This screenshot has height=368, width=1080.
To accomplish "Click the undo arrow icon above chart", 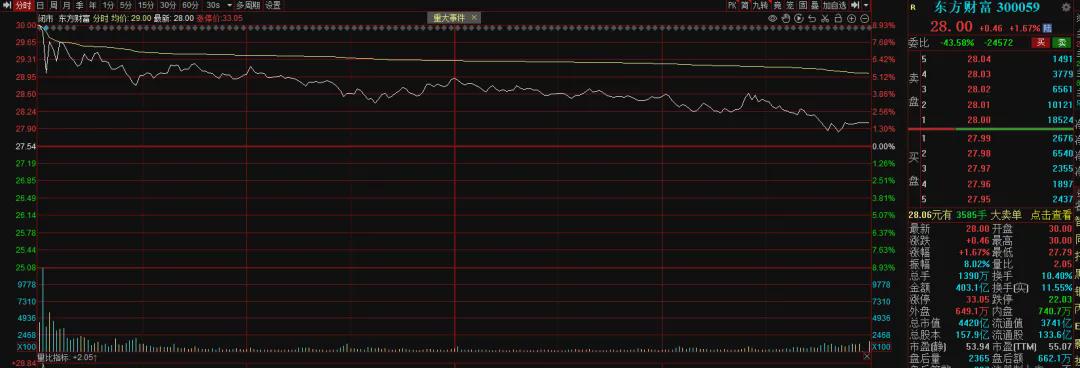I will [812, 19].
